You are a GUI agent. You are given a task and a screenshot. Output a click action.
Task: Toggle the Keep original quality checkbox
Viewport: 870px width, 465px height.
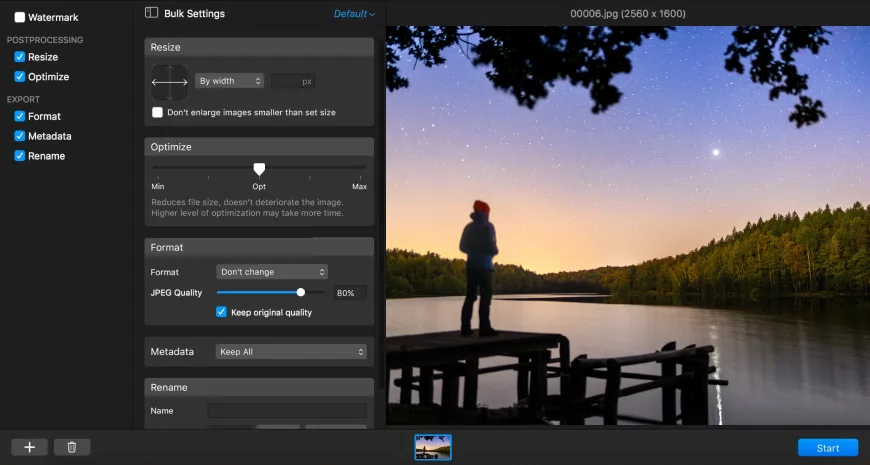221,312
